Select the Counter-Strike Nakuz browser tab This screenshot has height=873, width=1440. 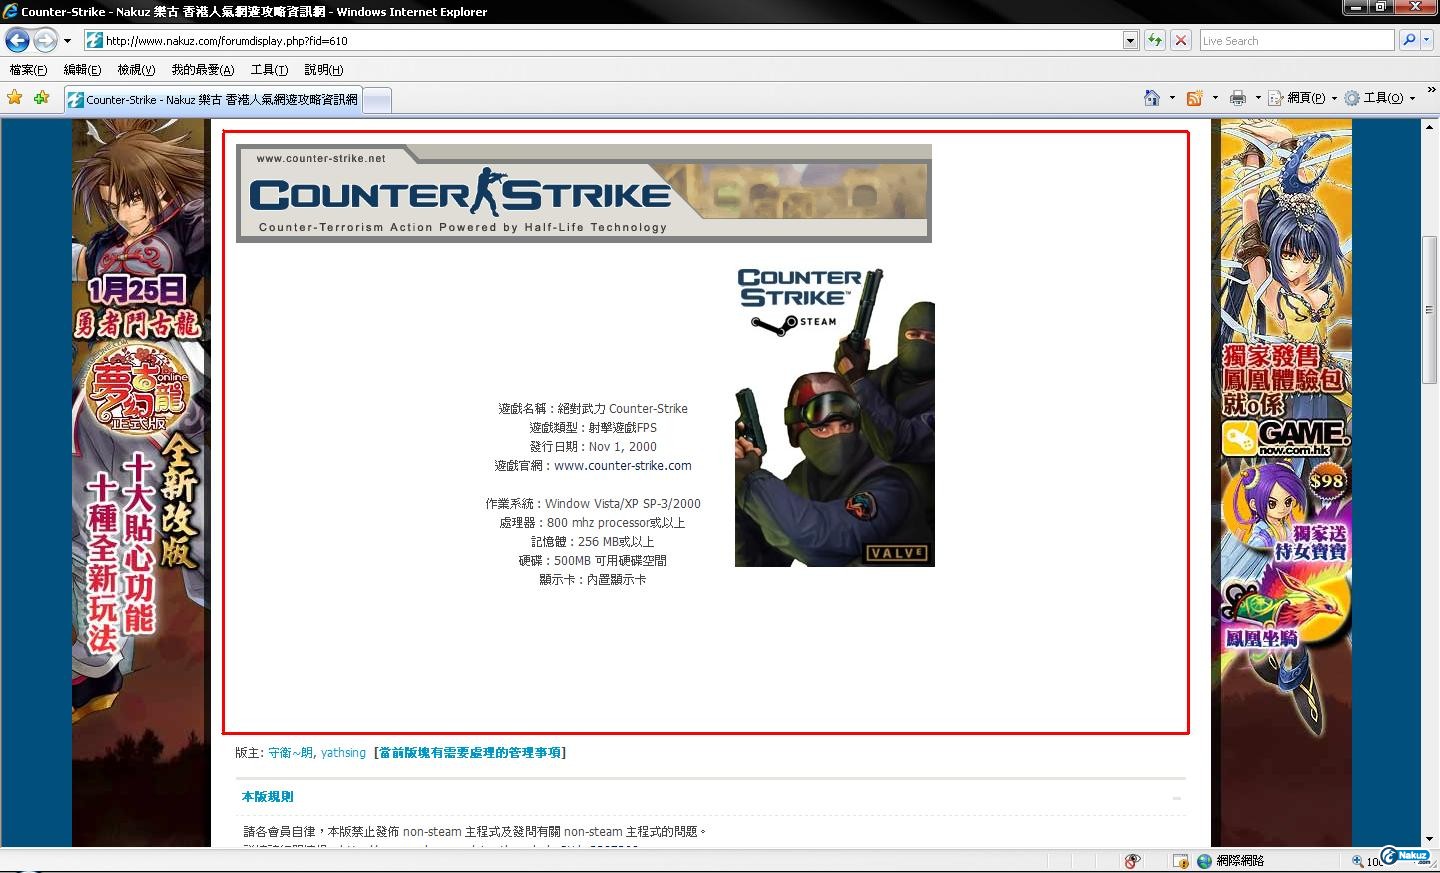click(215, 100)
